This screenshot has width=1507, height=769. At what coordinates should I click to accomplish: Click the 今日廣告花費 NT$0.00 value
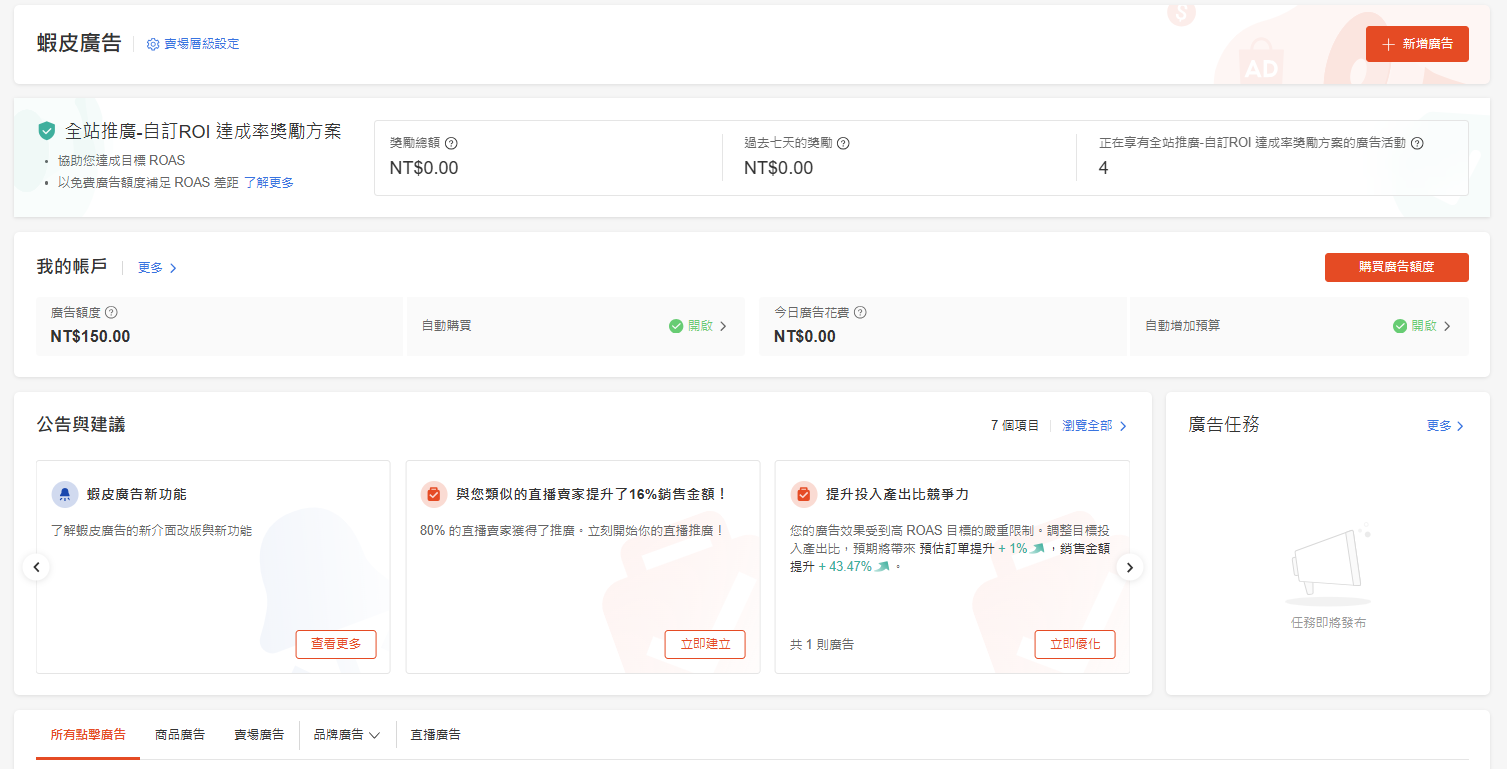click(x=805, y=336)
